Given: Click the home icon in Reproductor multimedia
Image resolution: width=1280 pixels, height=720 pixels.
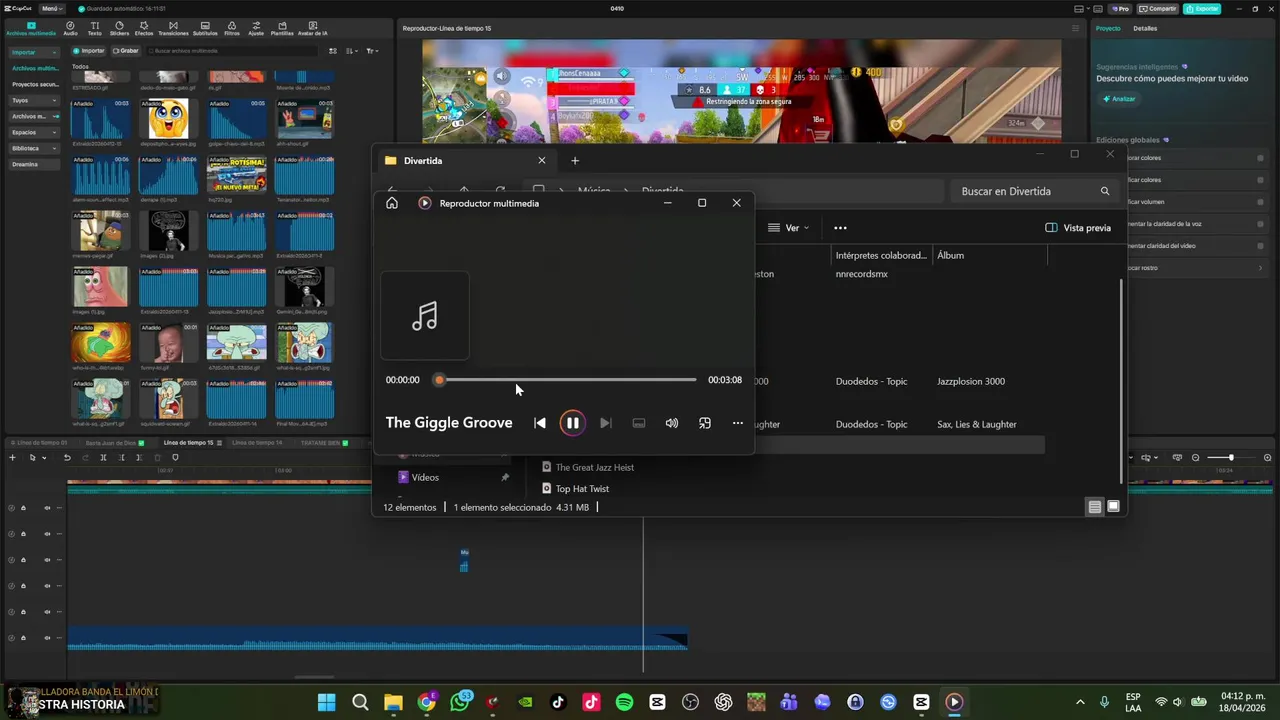Looking at the screenshot, I should pos(392,203).
